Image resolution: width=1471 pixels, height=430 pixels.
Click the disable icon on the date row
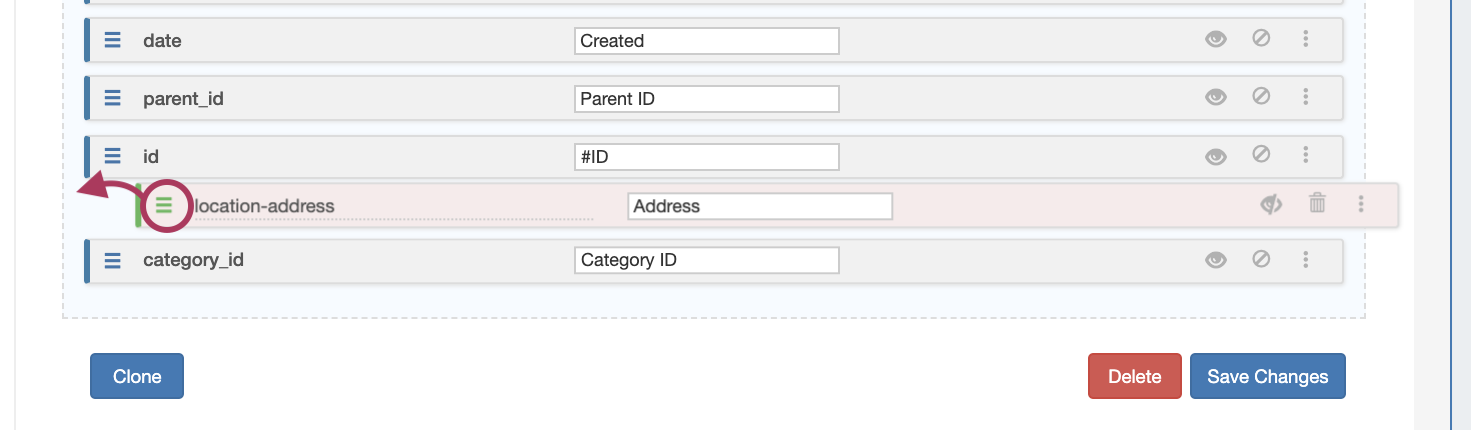tap(1261, 39)
